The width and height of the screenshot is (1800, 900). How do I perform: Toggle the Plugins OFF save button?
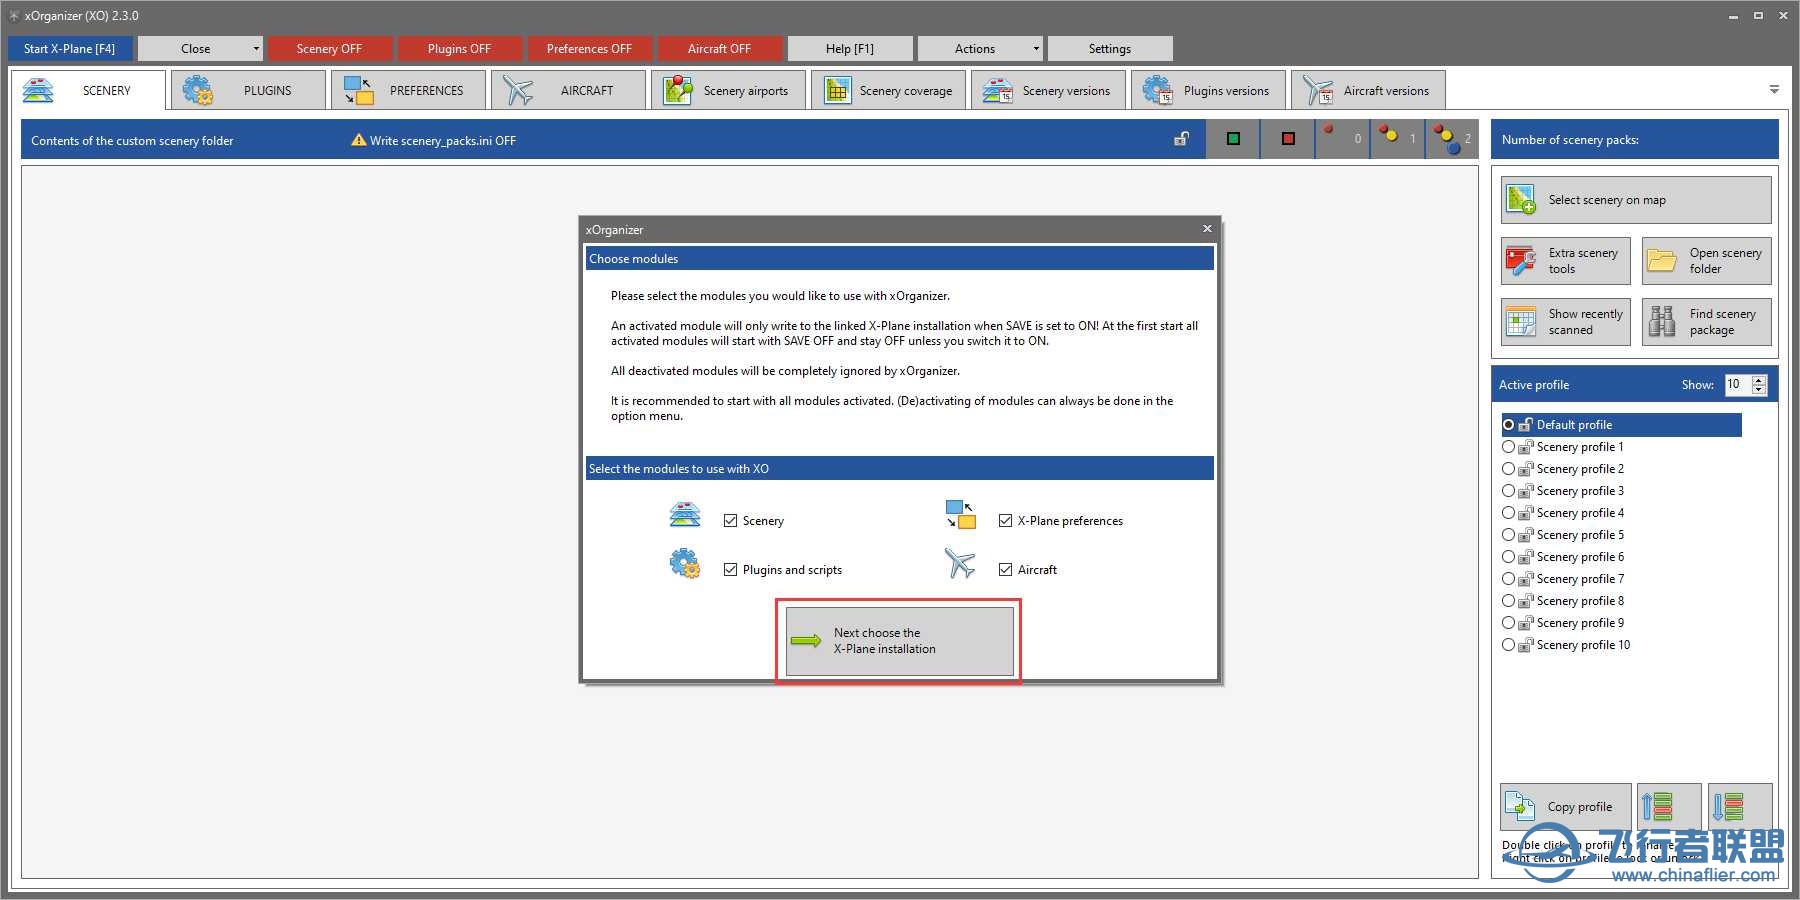point(459,48)
